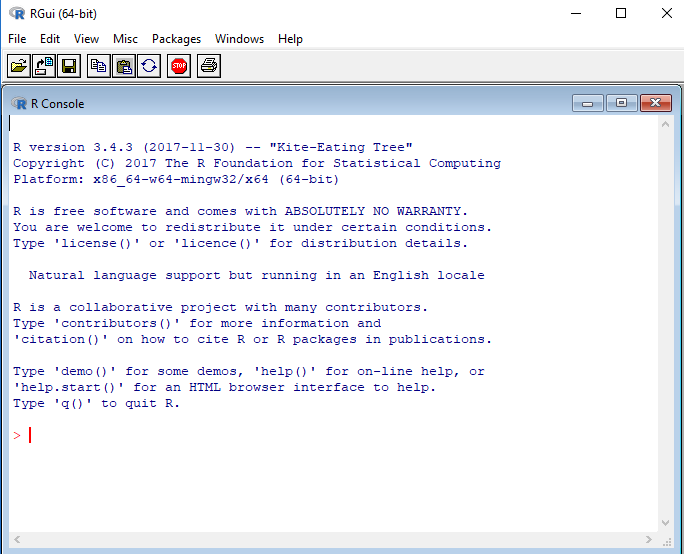Maximize the RGui main window

[621, 14]
